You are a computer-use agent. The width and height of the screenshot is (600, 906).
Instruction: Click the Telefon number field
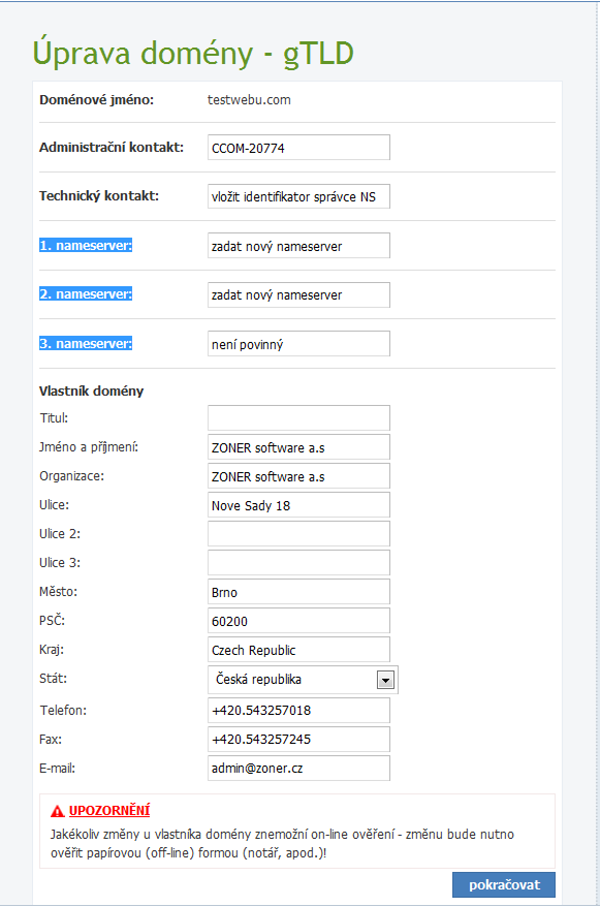coord(298,710)
